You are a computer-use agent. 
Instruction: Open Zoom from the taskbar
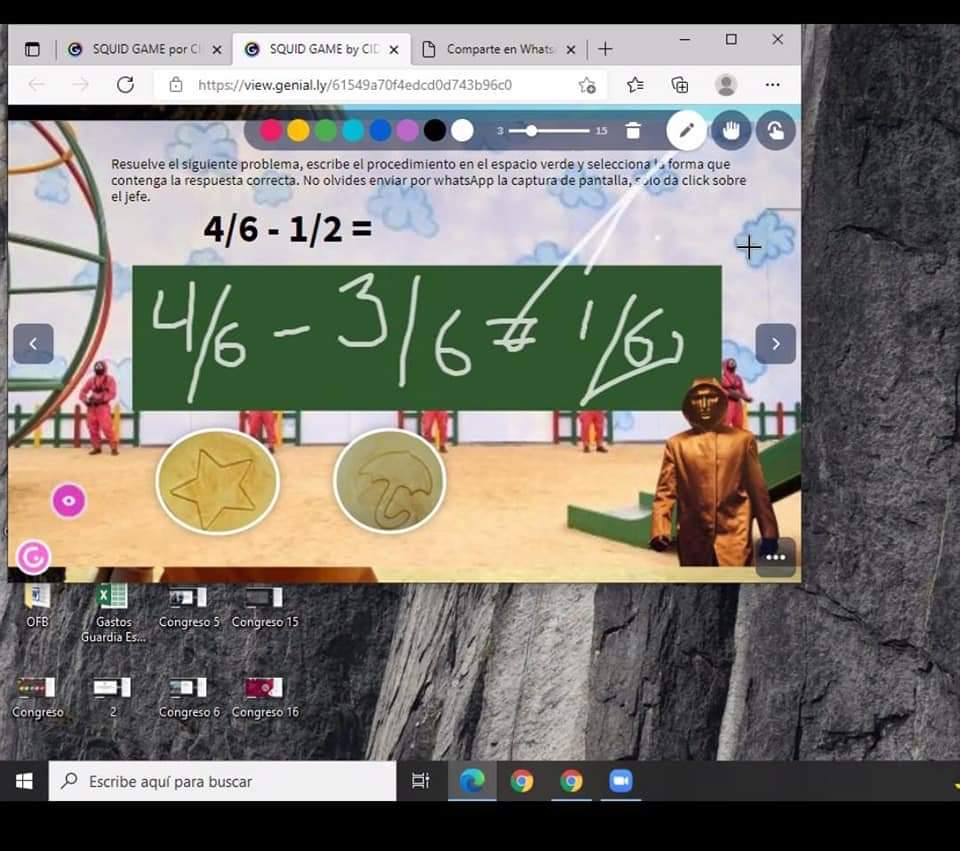pyautogui.click(x=620, y=781)
